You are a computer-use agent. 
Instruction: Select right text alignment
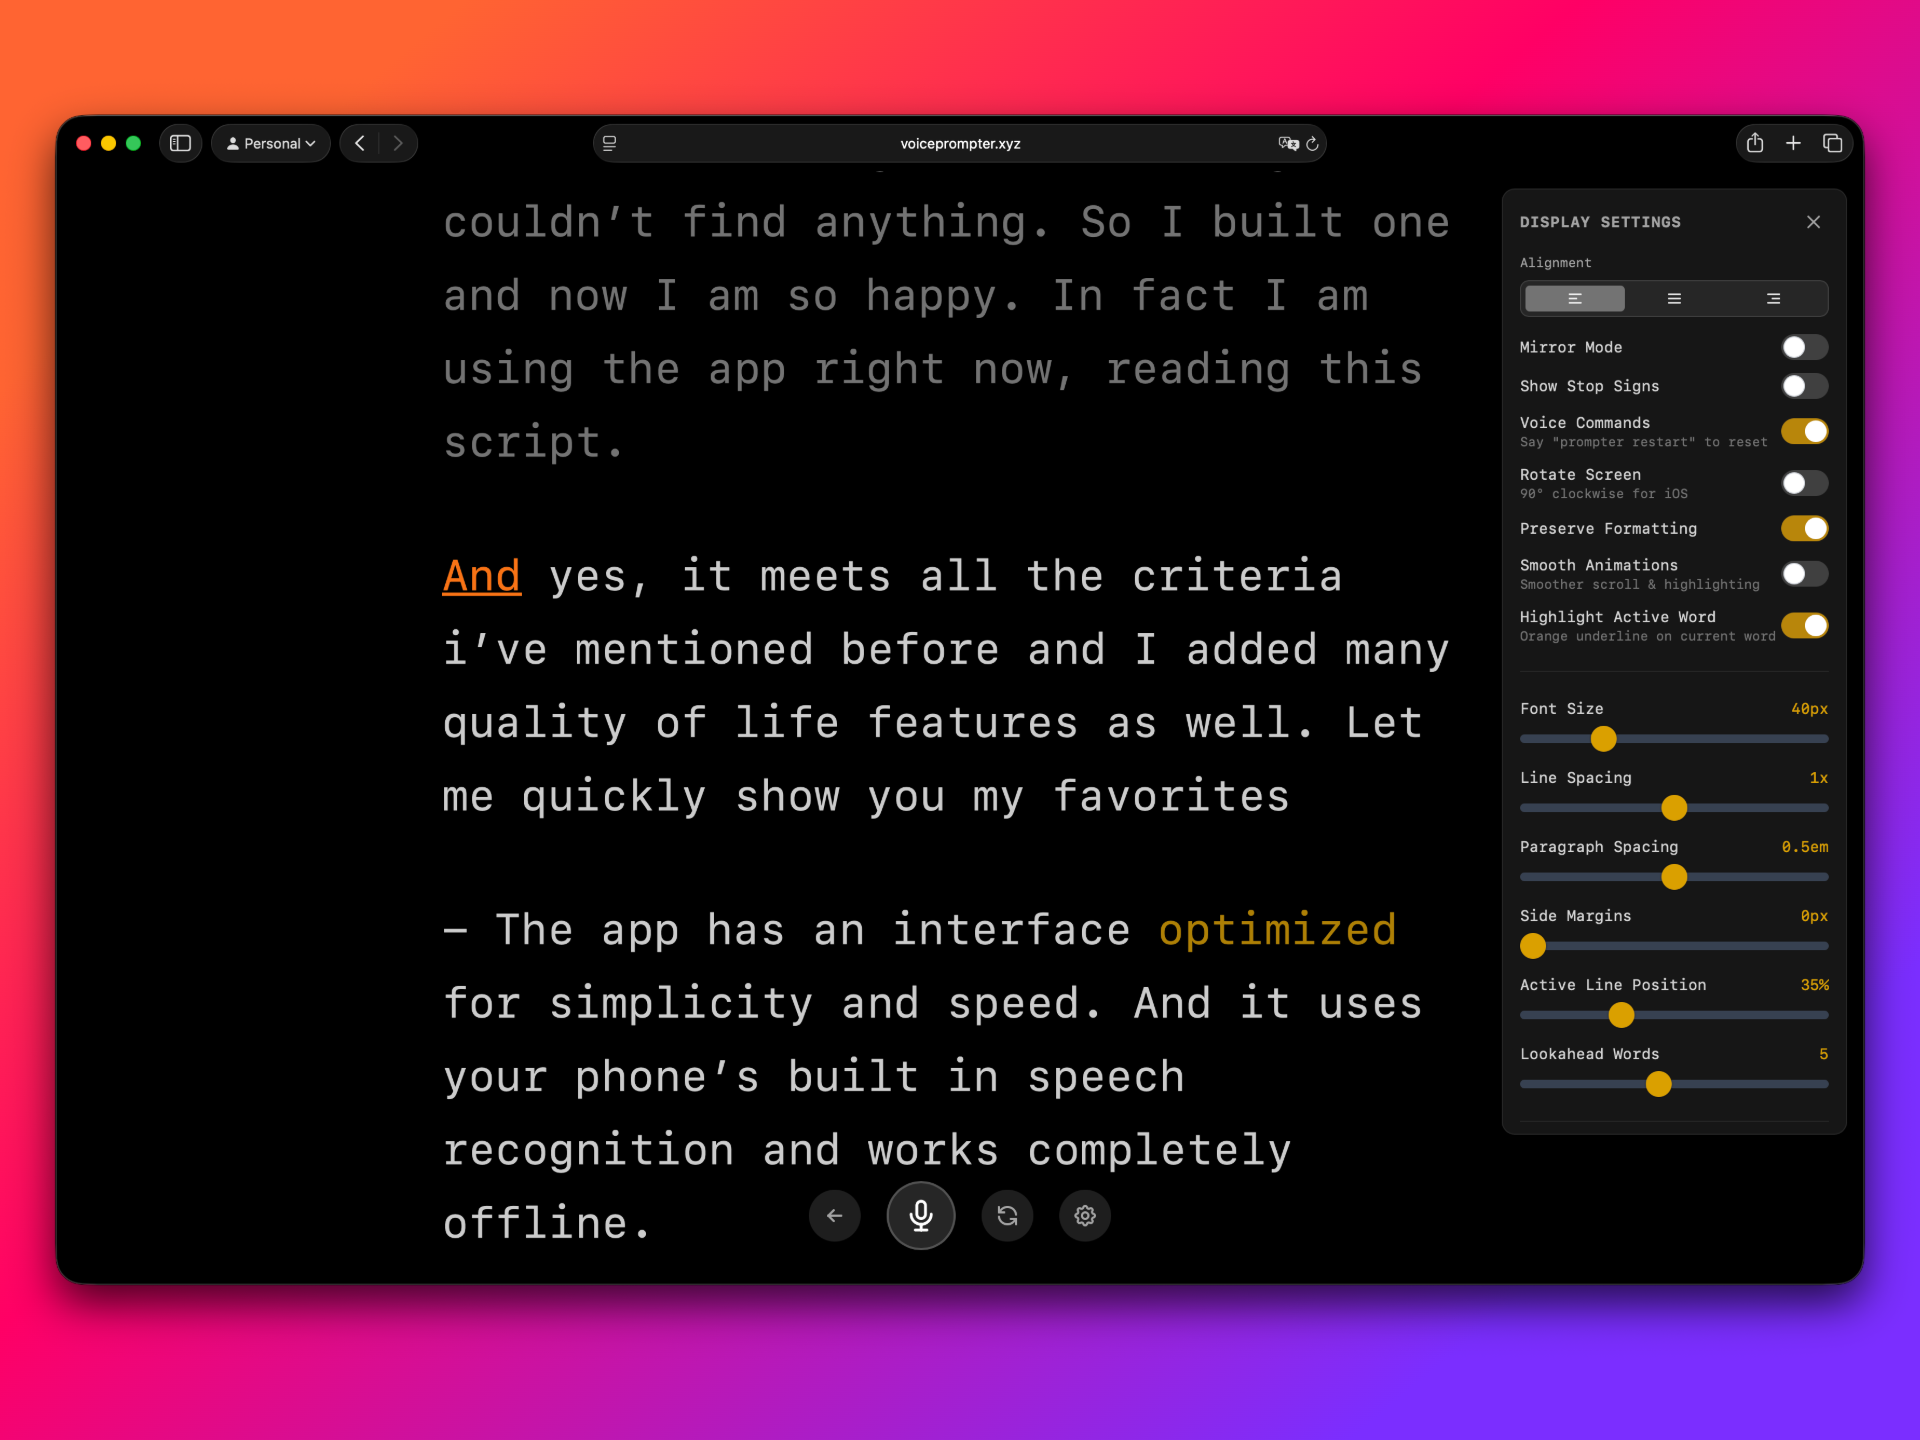coord(1773,298)
